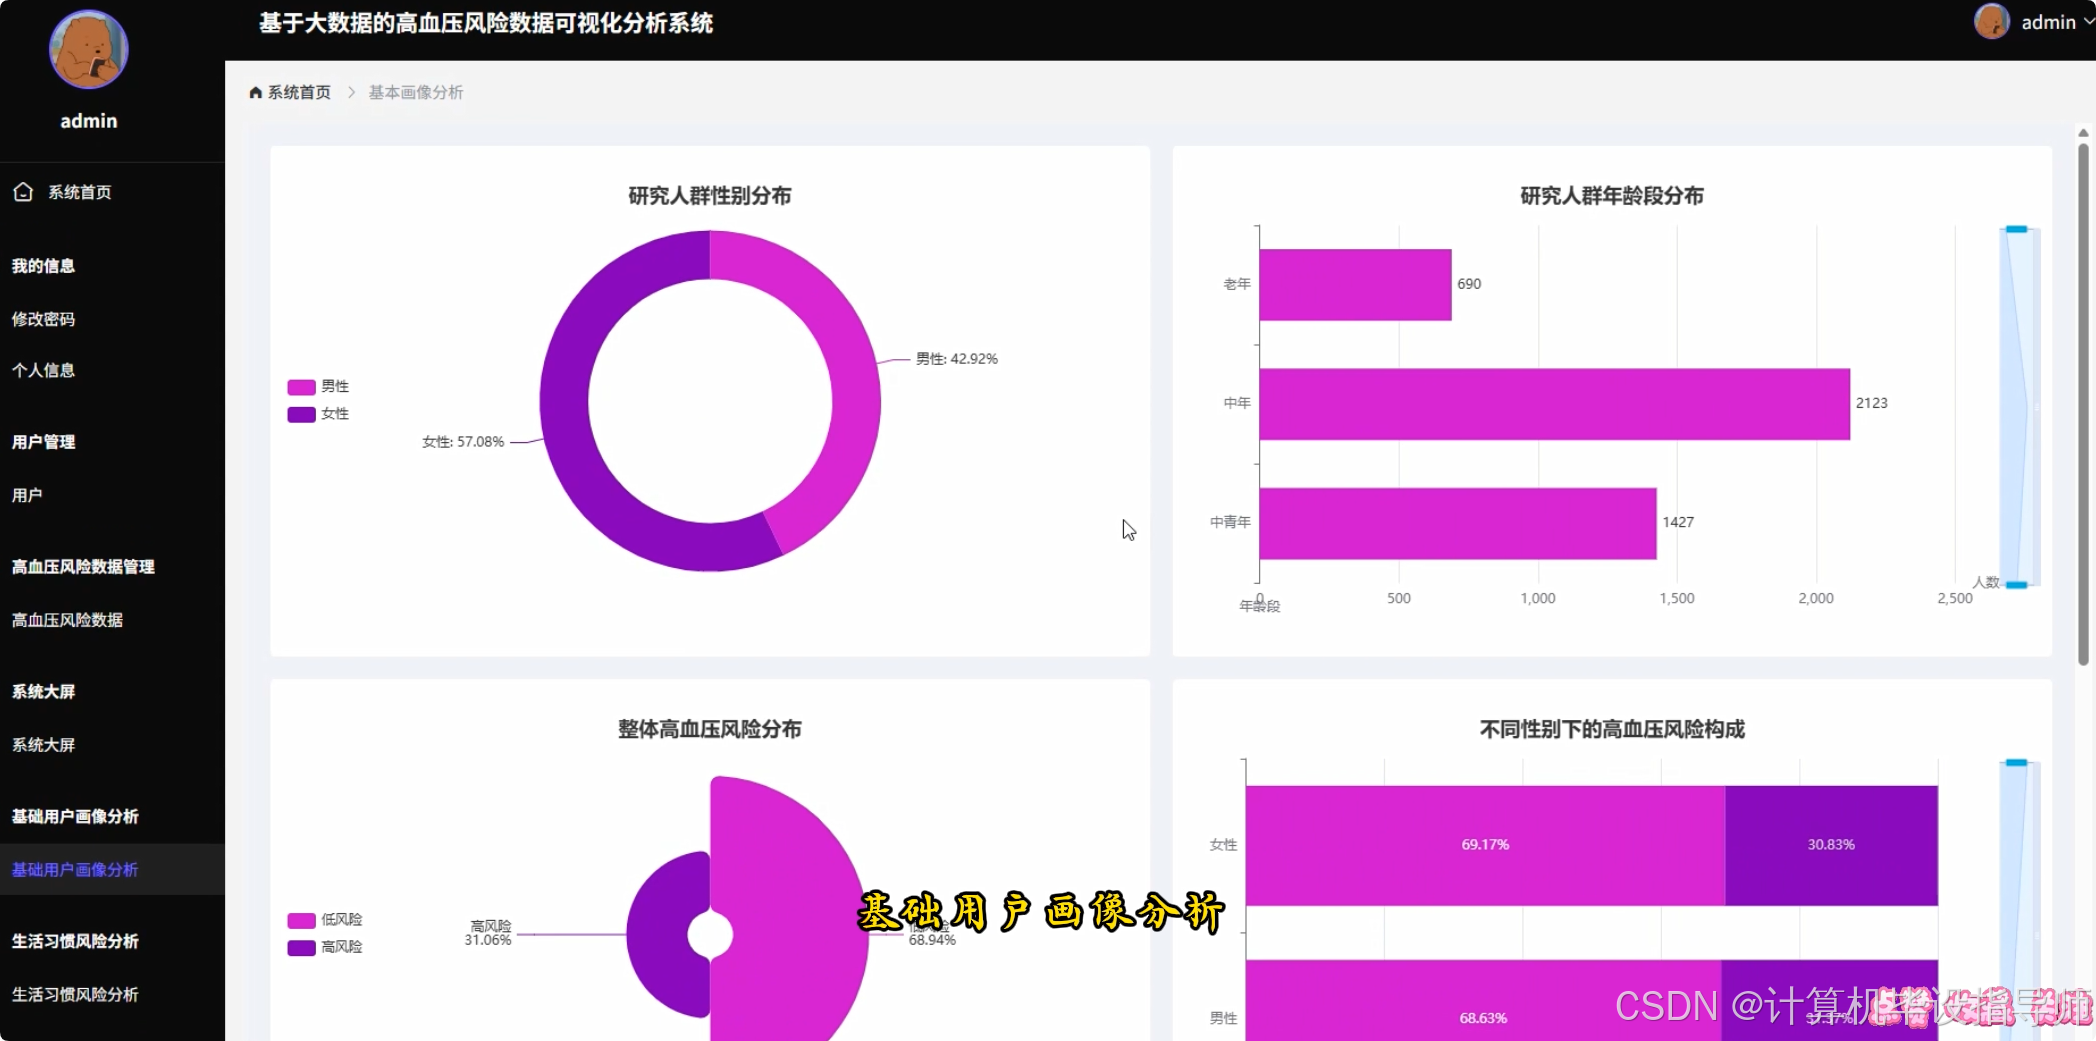Open 生活习惯风险分析 from the sidebar
The width and height of the screenshot is (2096, 1041).
coord(74,995)
